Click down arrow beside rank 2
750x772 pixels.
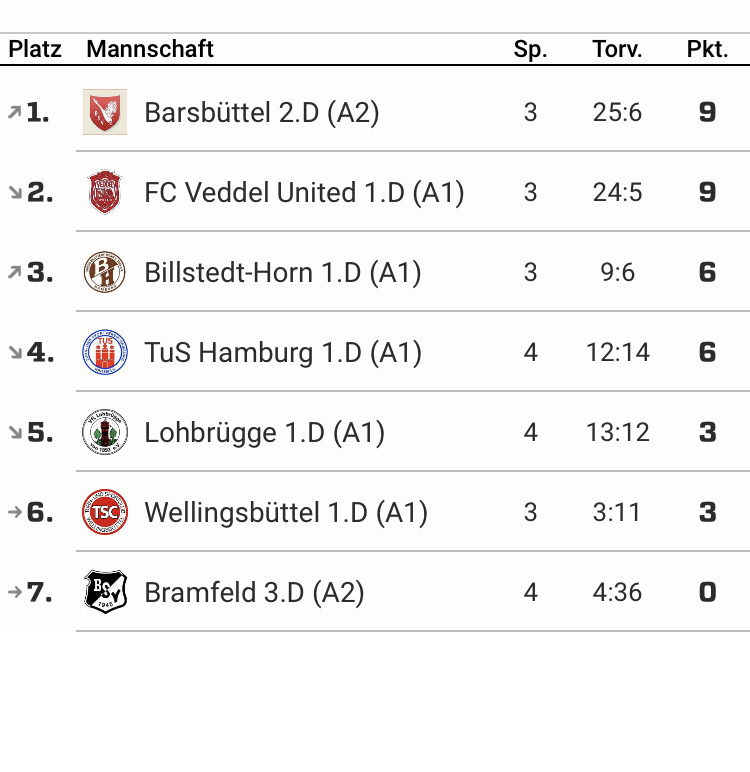15,193
